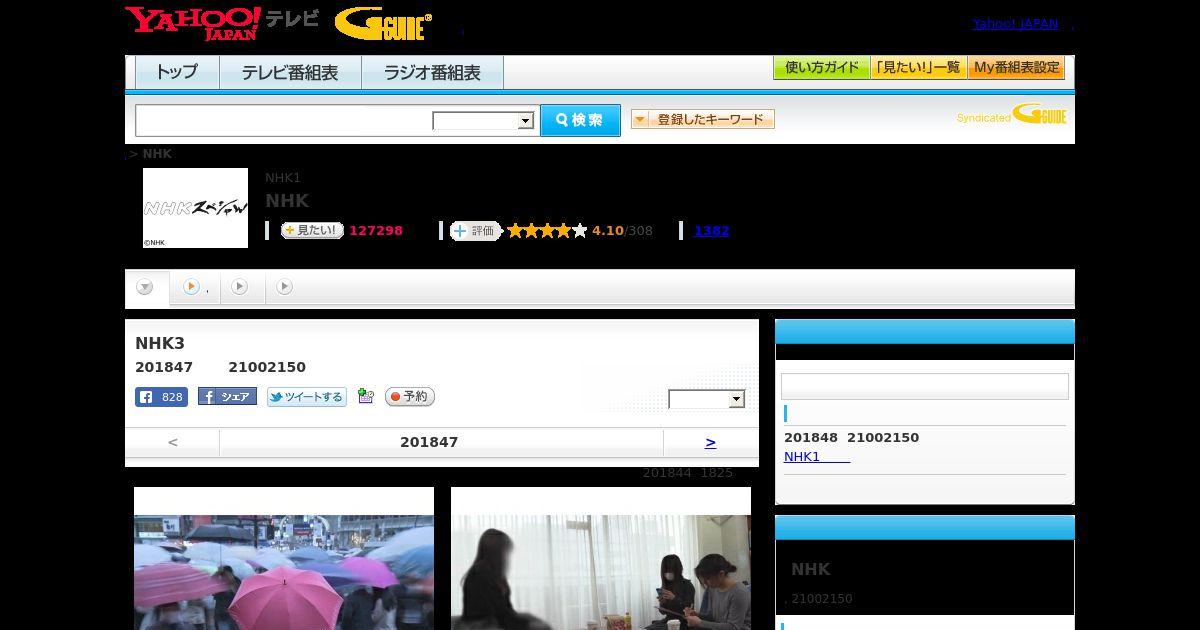Focus the text field in right sidebar

coord(925,387)
